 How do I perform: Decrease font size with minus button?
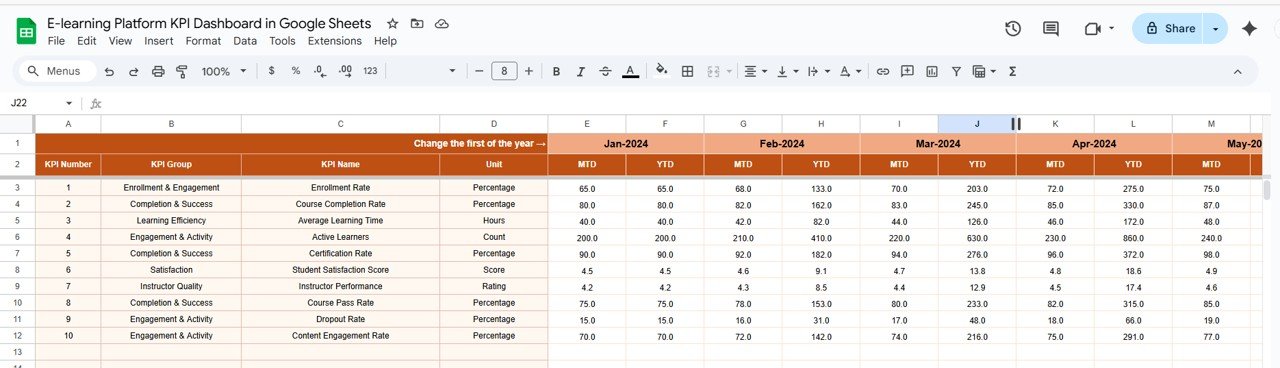tap(479, 71)
